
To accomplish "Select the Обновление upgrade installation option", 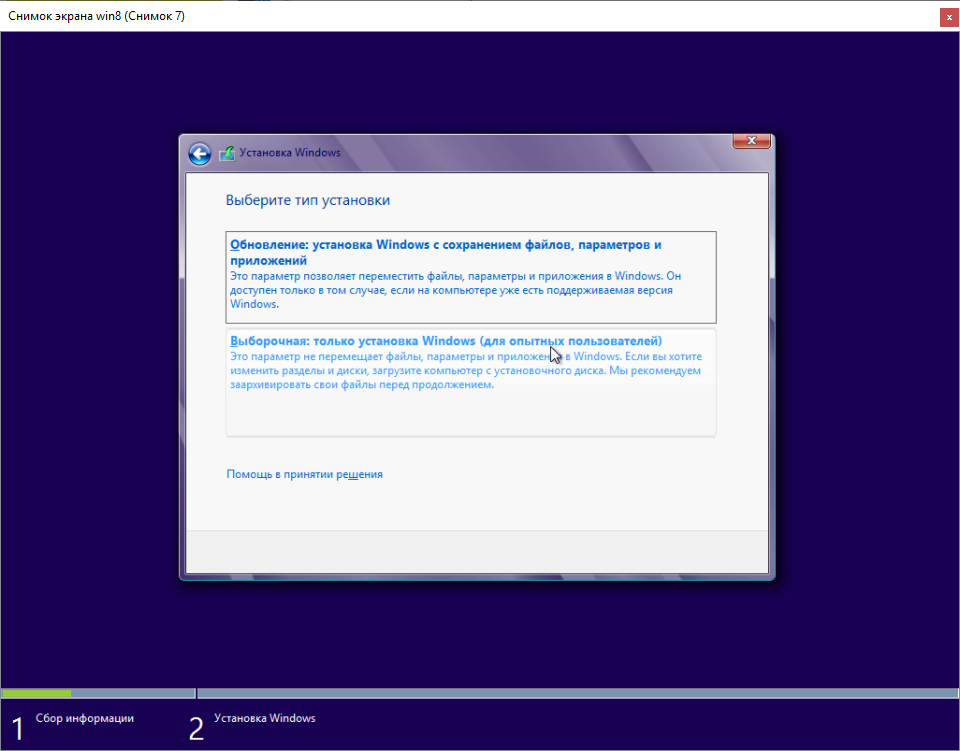I will tap(471, 277).
